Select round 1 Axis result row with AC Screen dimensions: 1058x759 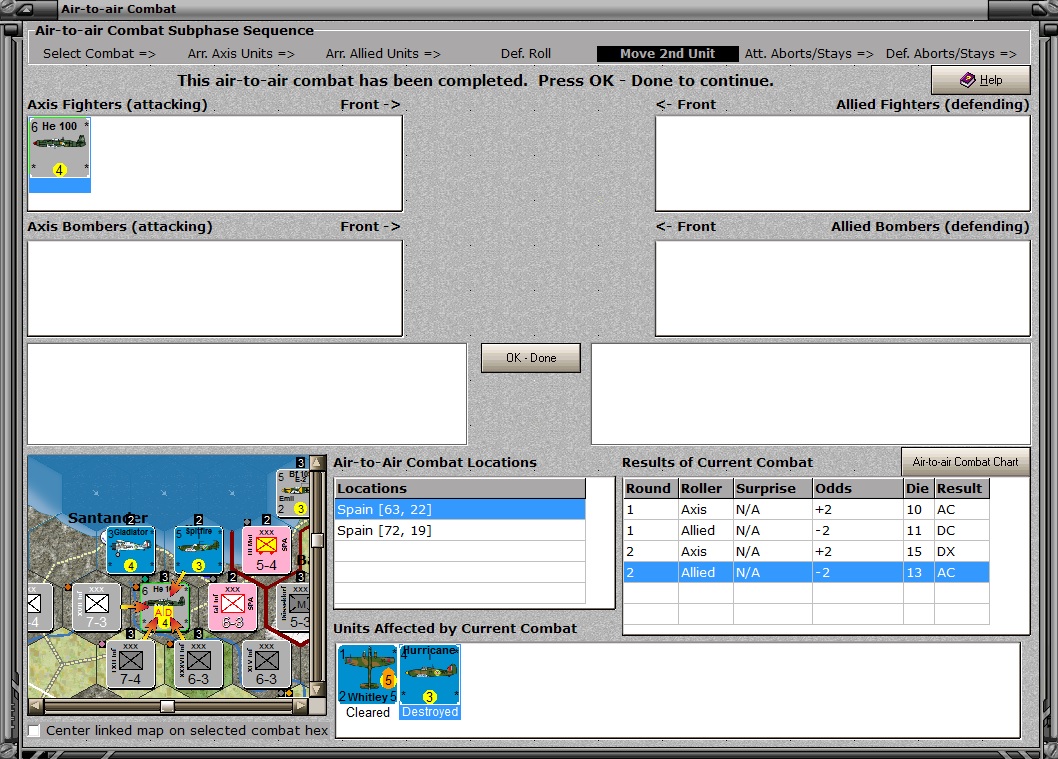(806, 509)
